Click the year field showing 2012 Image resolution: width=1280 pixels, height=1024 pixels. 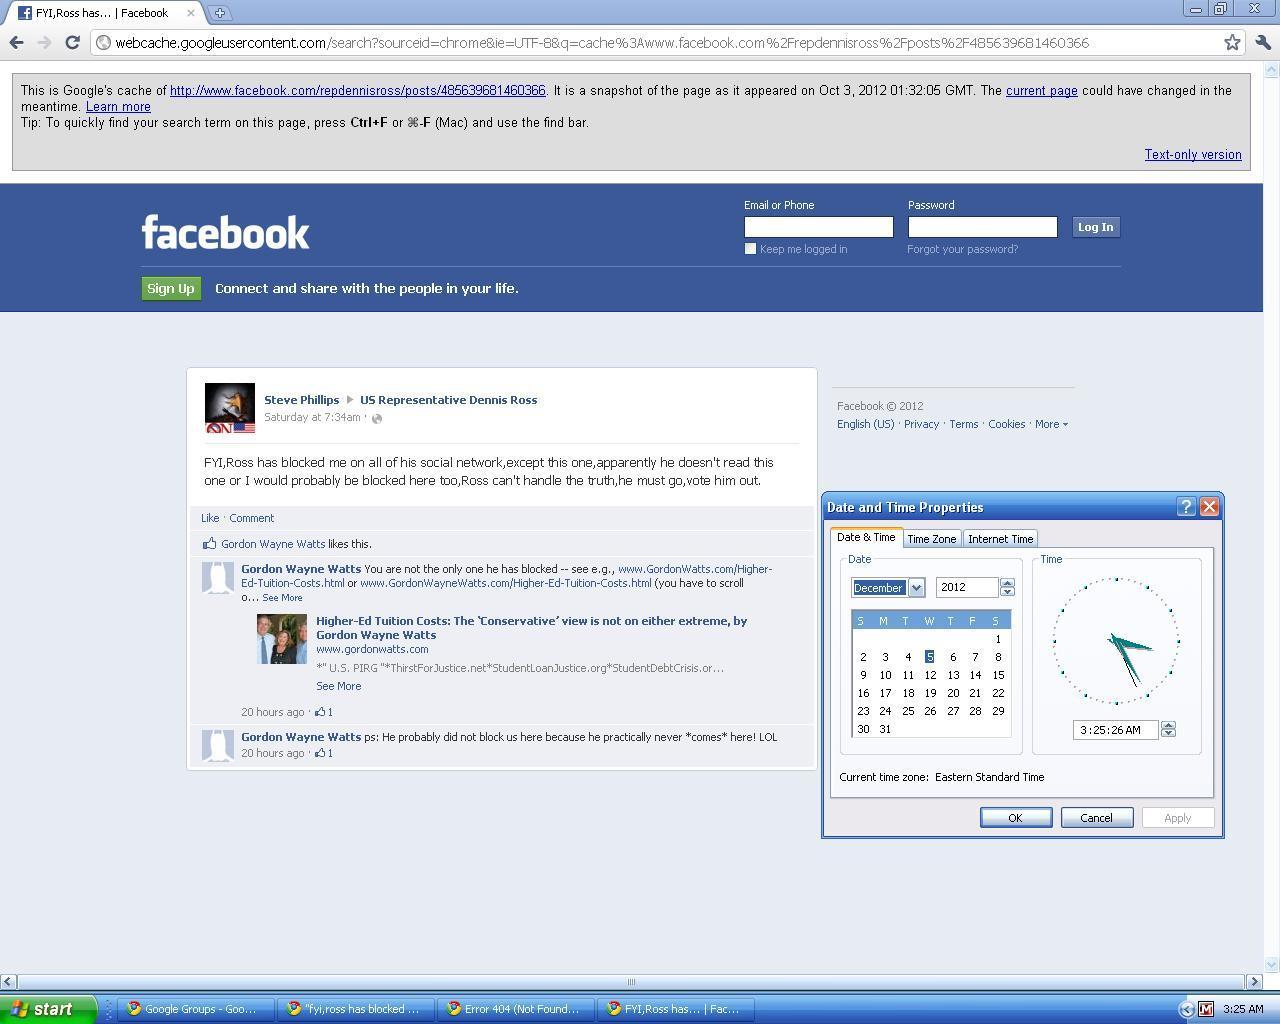point(967,588)
